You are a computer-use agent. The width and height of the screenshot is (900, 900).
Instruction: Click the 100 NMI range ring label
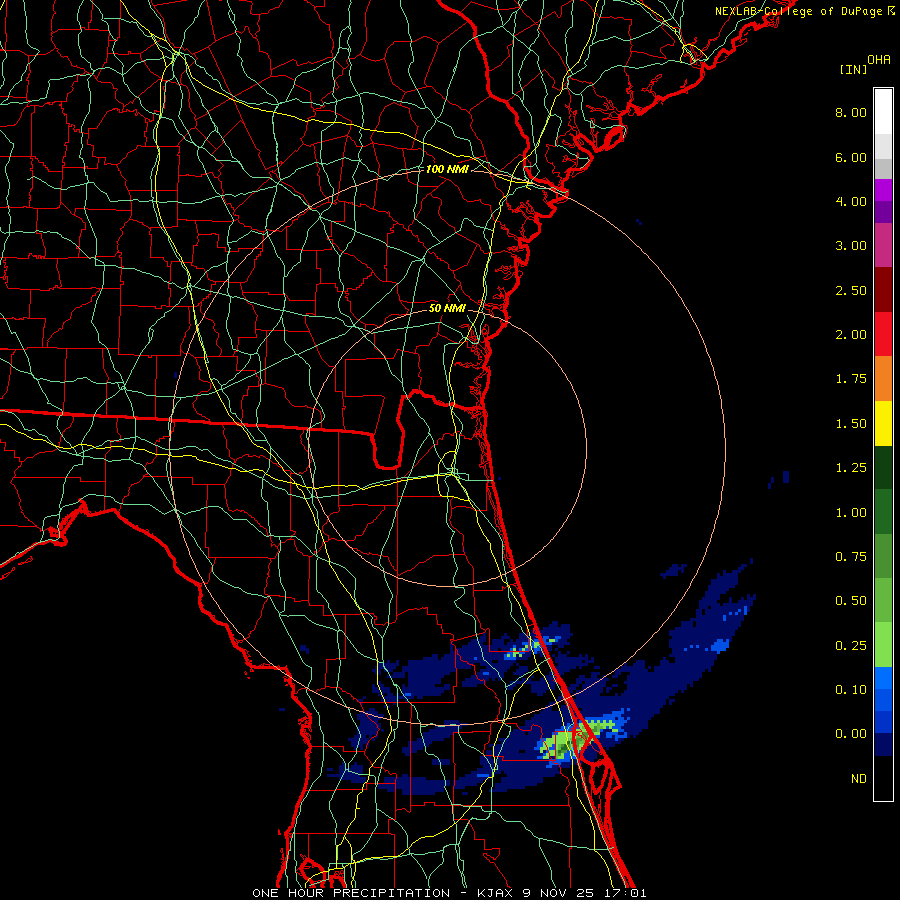click(x=447, y=169)
